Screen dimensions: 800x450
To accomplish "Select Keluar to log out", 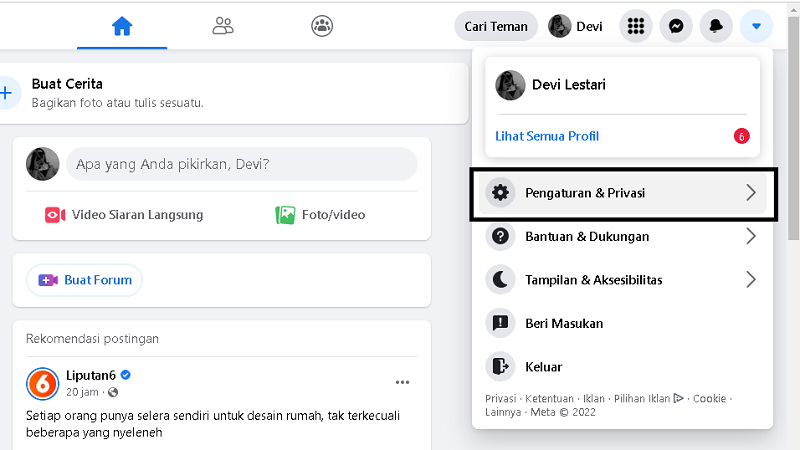I will [543, 367].
